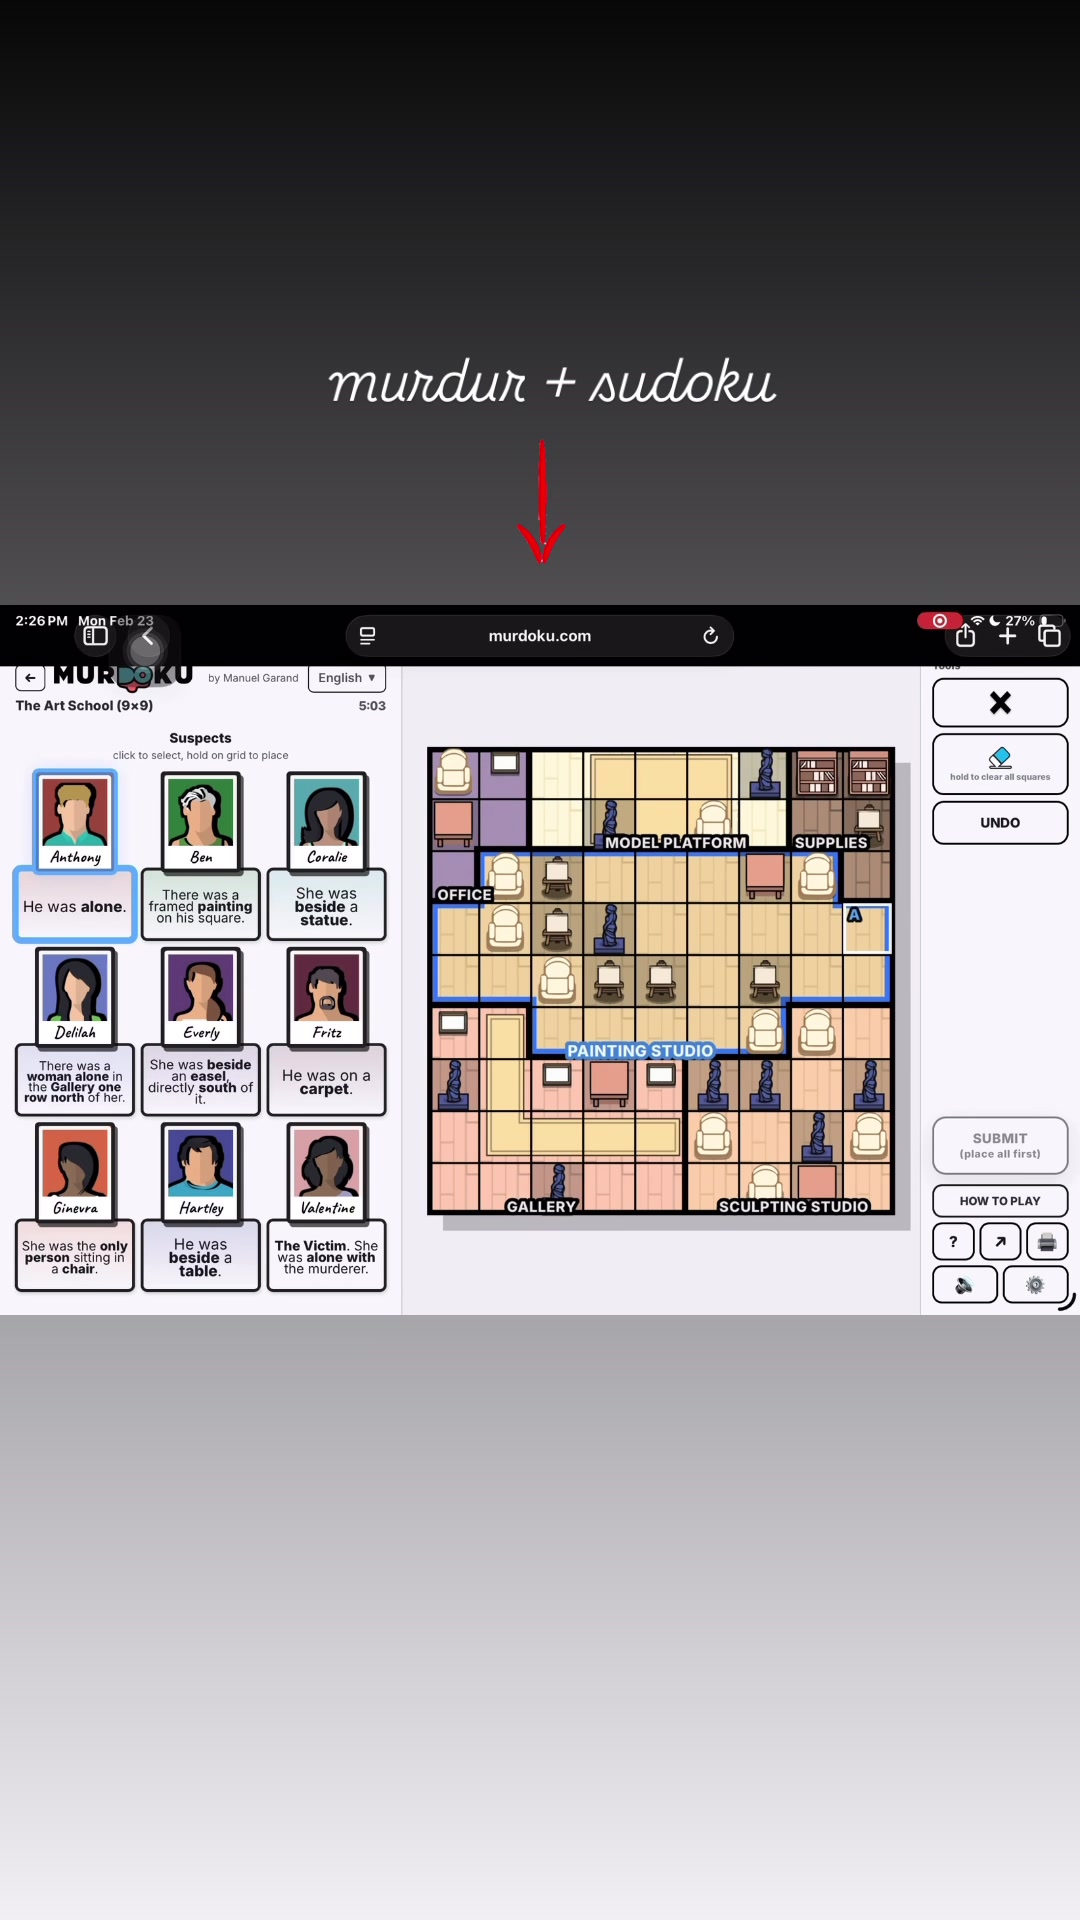The height and width of the screenshot is (1920, 1080).
Task: Open a new tab with plus icon
Action: pyautogui.click(x=1007, y=636)
